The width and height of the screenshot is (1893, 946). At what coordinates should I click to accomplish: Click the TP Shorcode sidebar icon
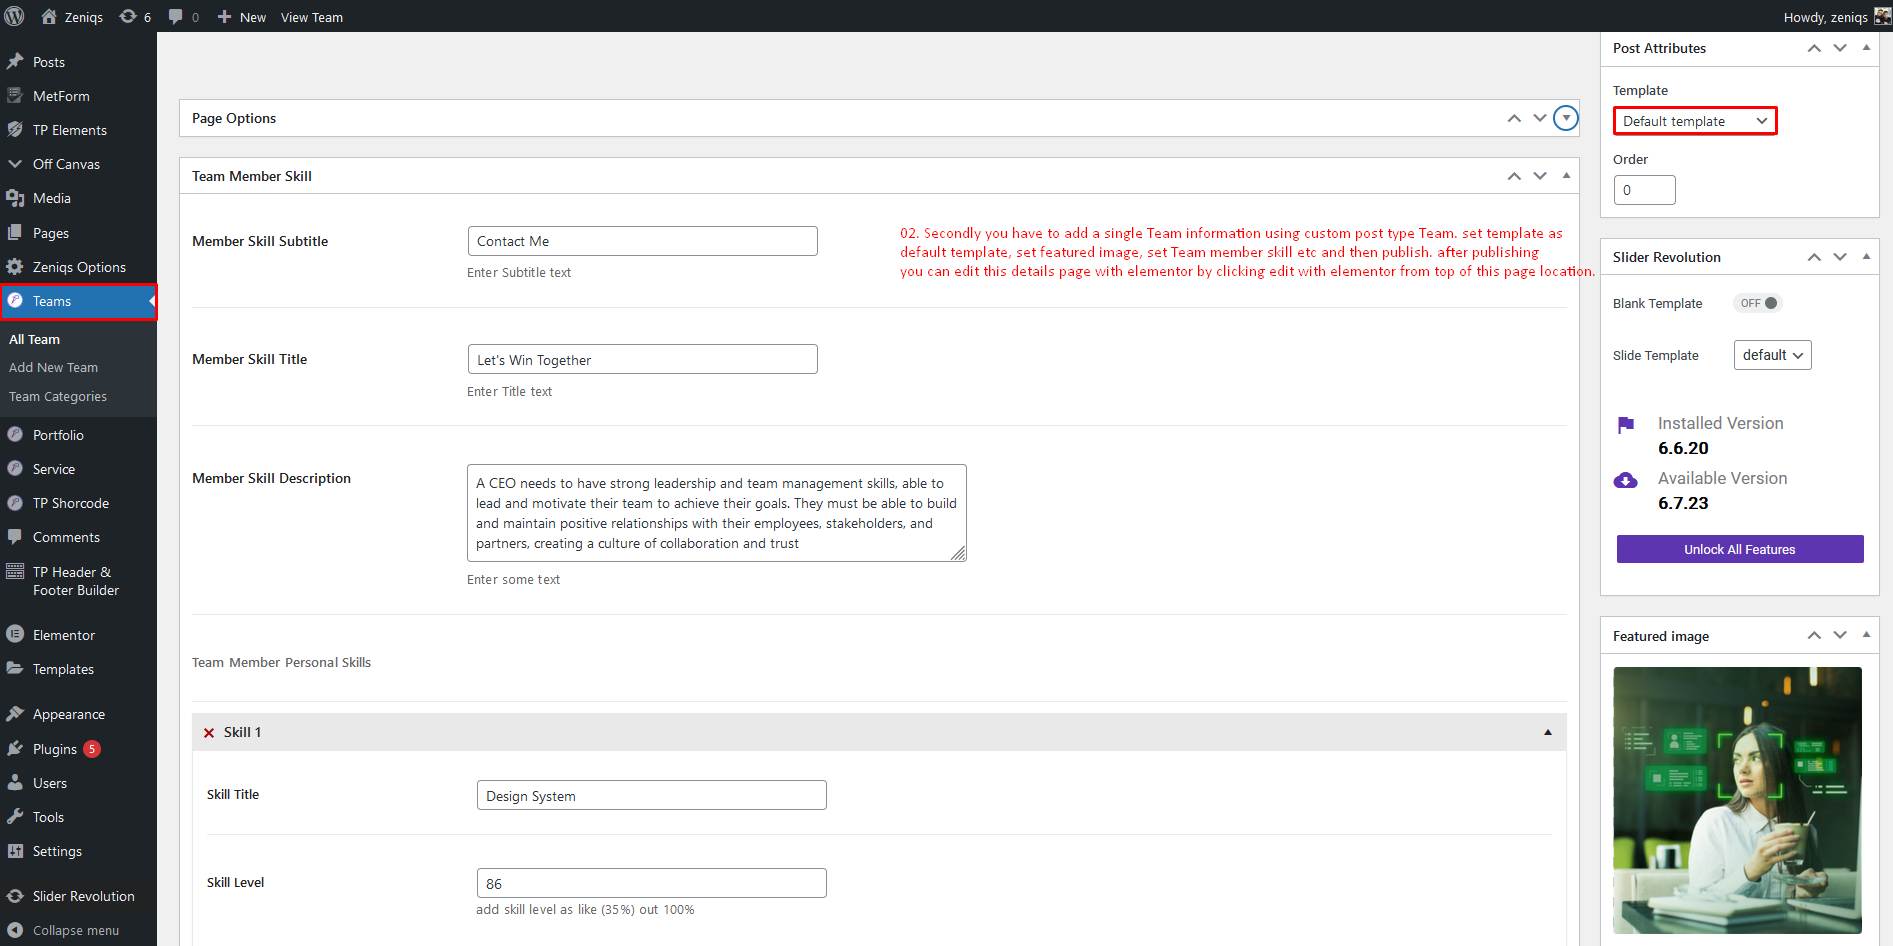(15, 503)
